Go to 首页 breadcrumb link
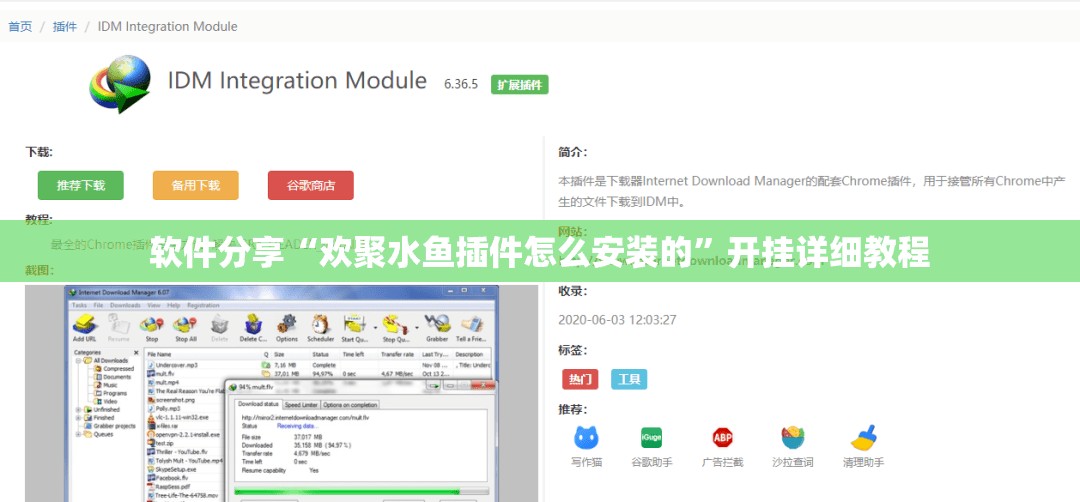 [x=20, y=27]
